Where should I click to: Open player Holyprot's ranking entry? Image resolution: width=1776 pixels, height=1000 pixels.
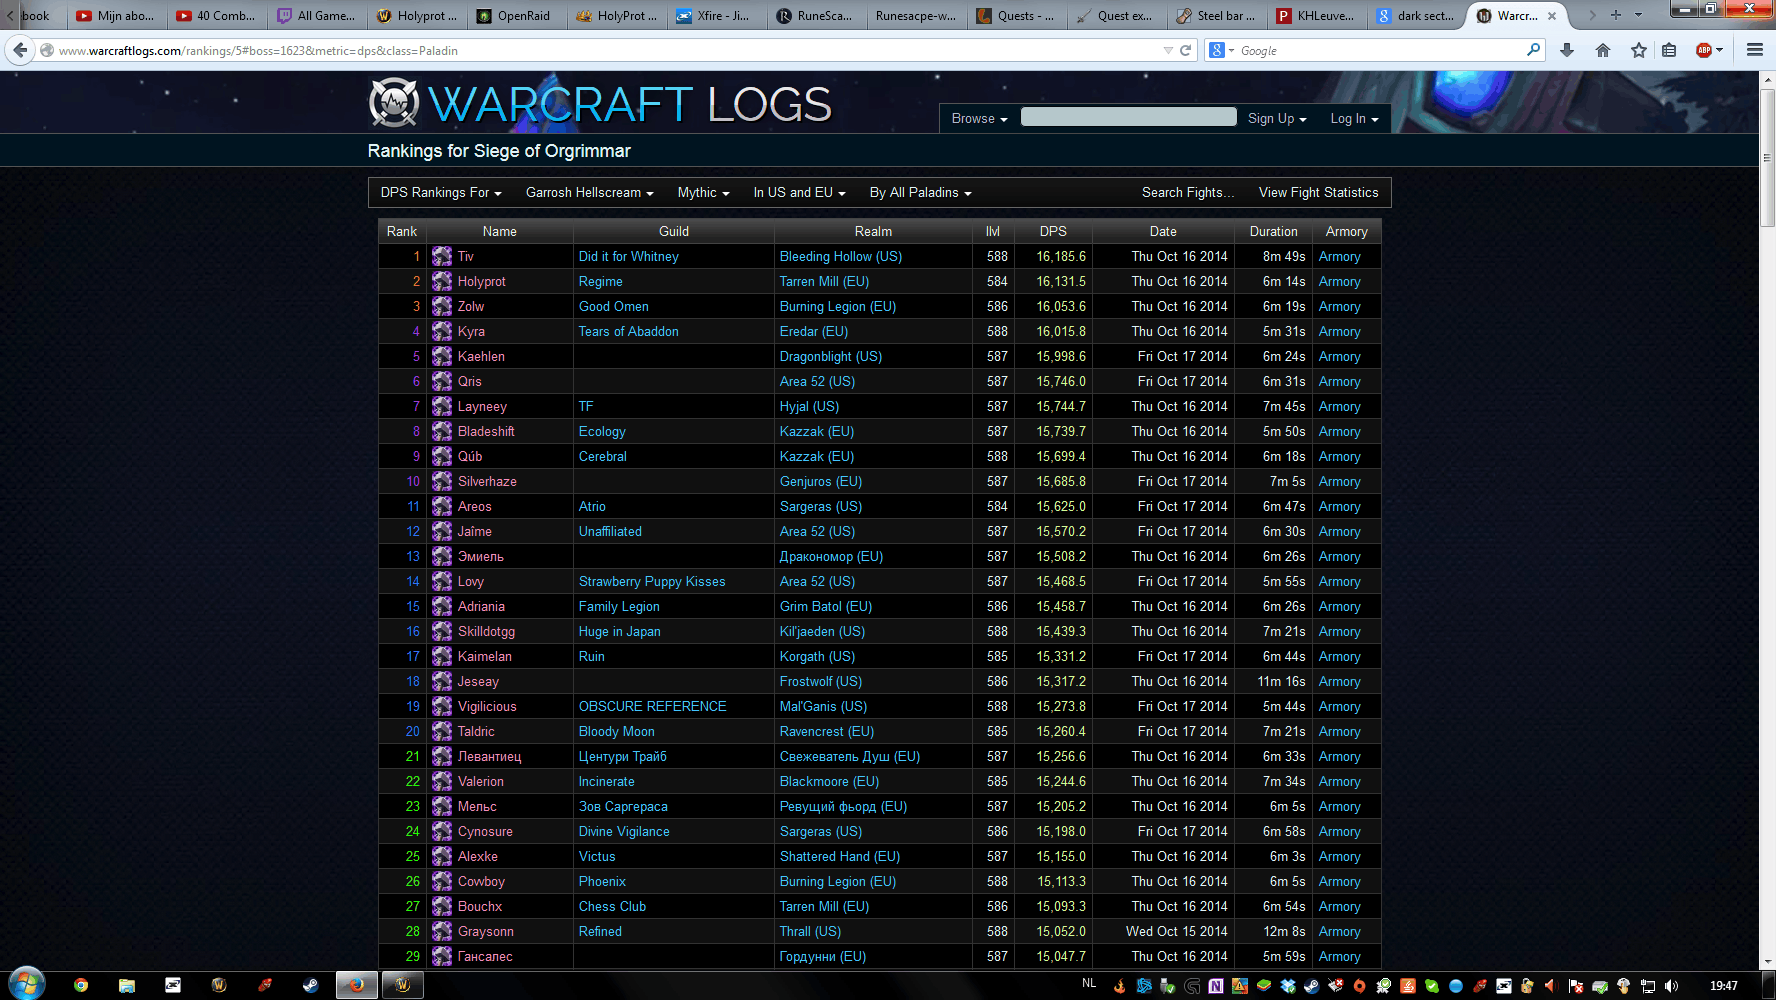pyautogui.click(x=481, y=281)
